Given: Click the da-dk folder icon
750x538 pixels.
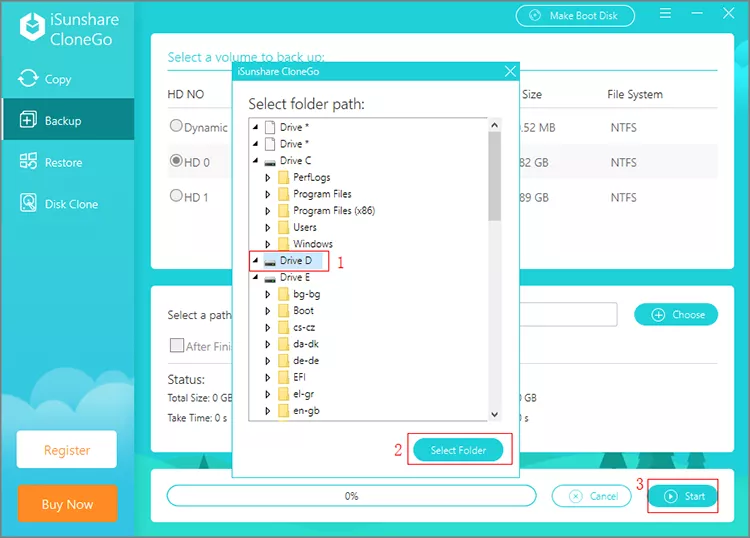Looking at the screenshot, I should [284, 344].
